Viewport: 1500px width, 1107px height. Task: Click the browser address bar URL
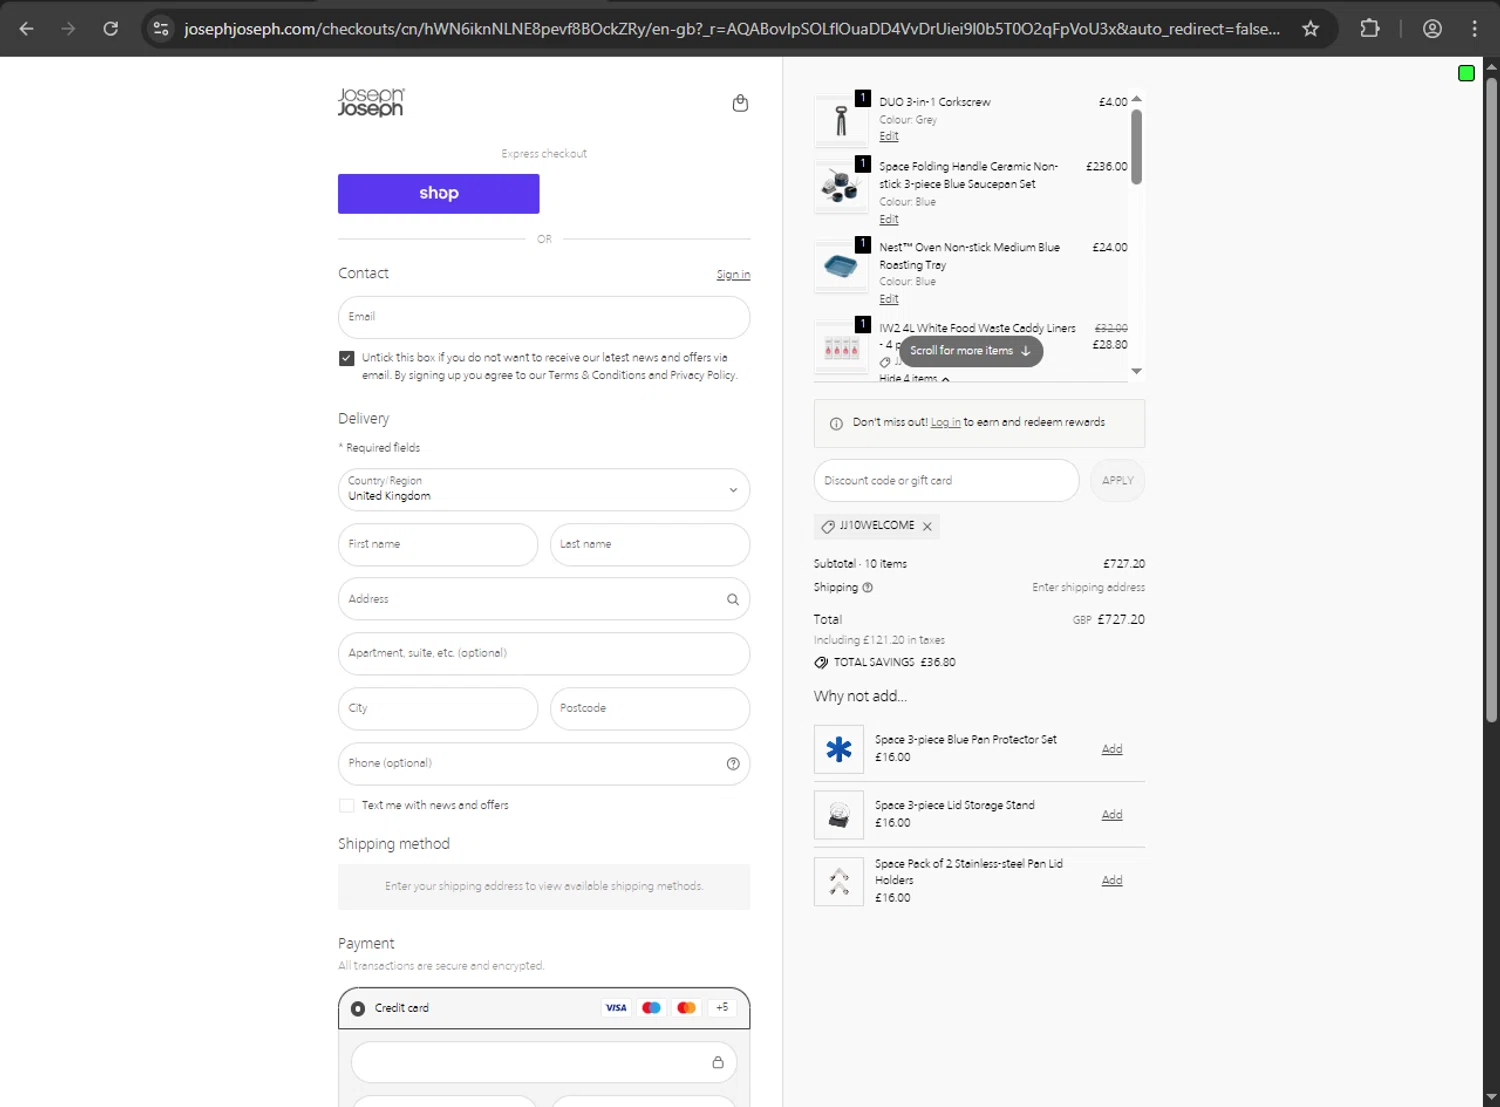pyautogui.click(x=732, y=29)
